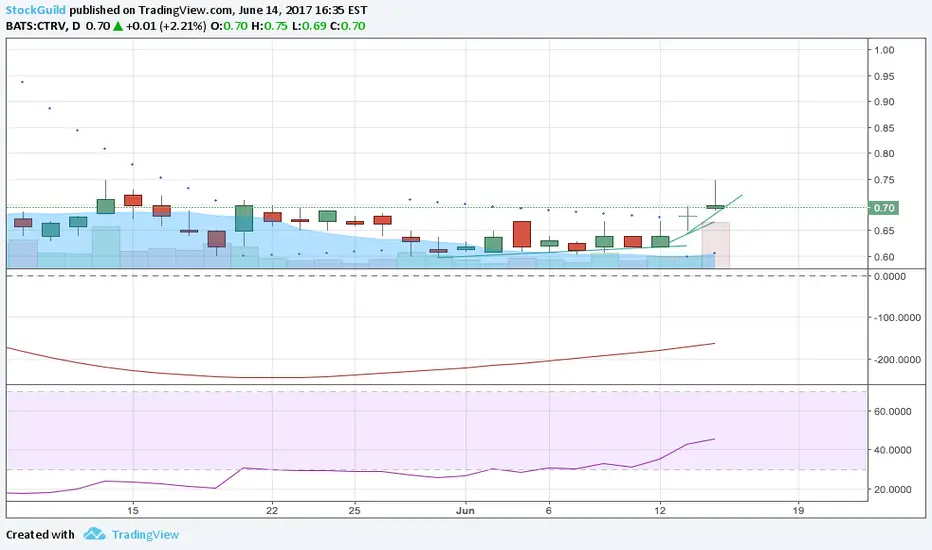Click the 25 date label on time axis
Screen dimensions: 932x550
point(354,510)
